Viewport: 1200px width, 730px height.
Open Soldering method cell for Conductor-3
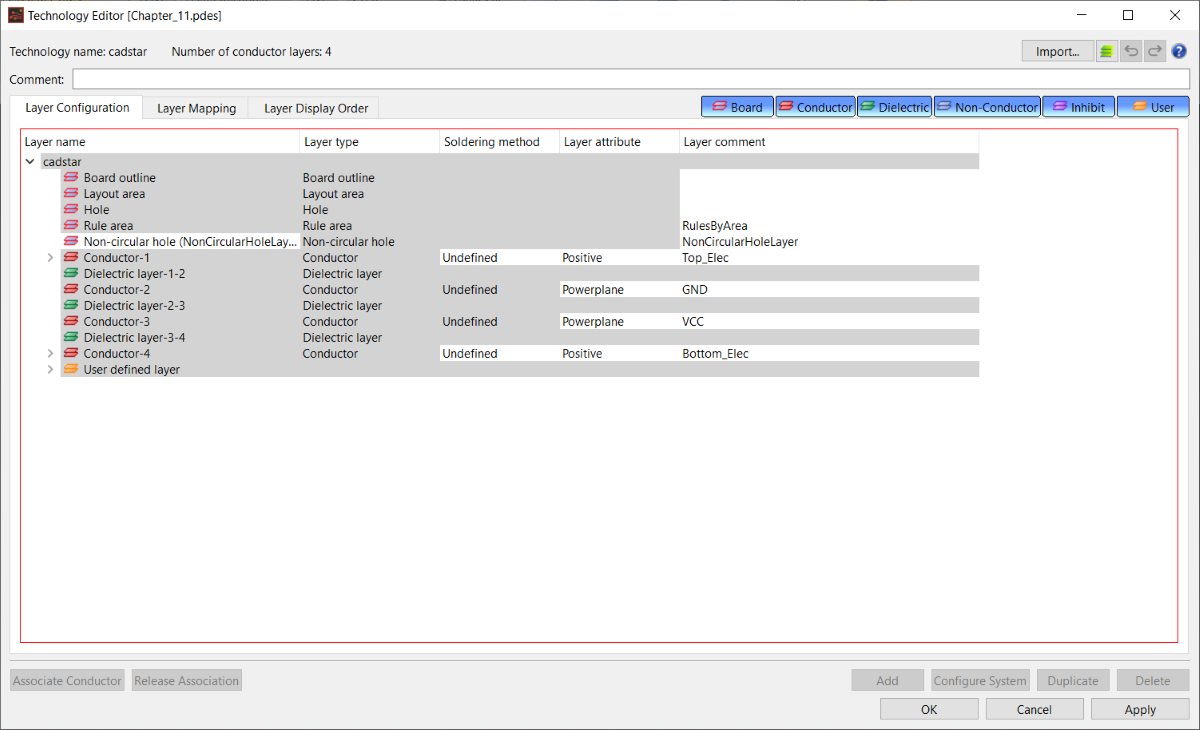pyautogui.click(x=499, y=322)
